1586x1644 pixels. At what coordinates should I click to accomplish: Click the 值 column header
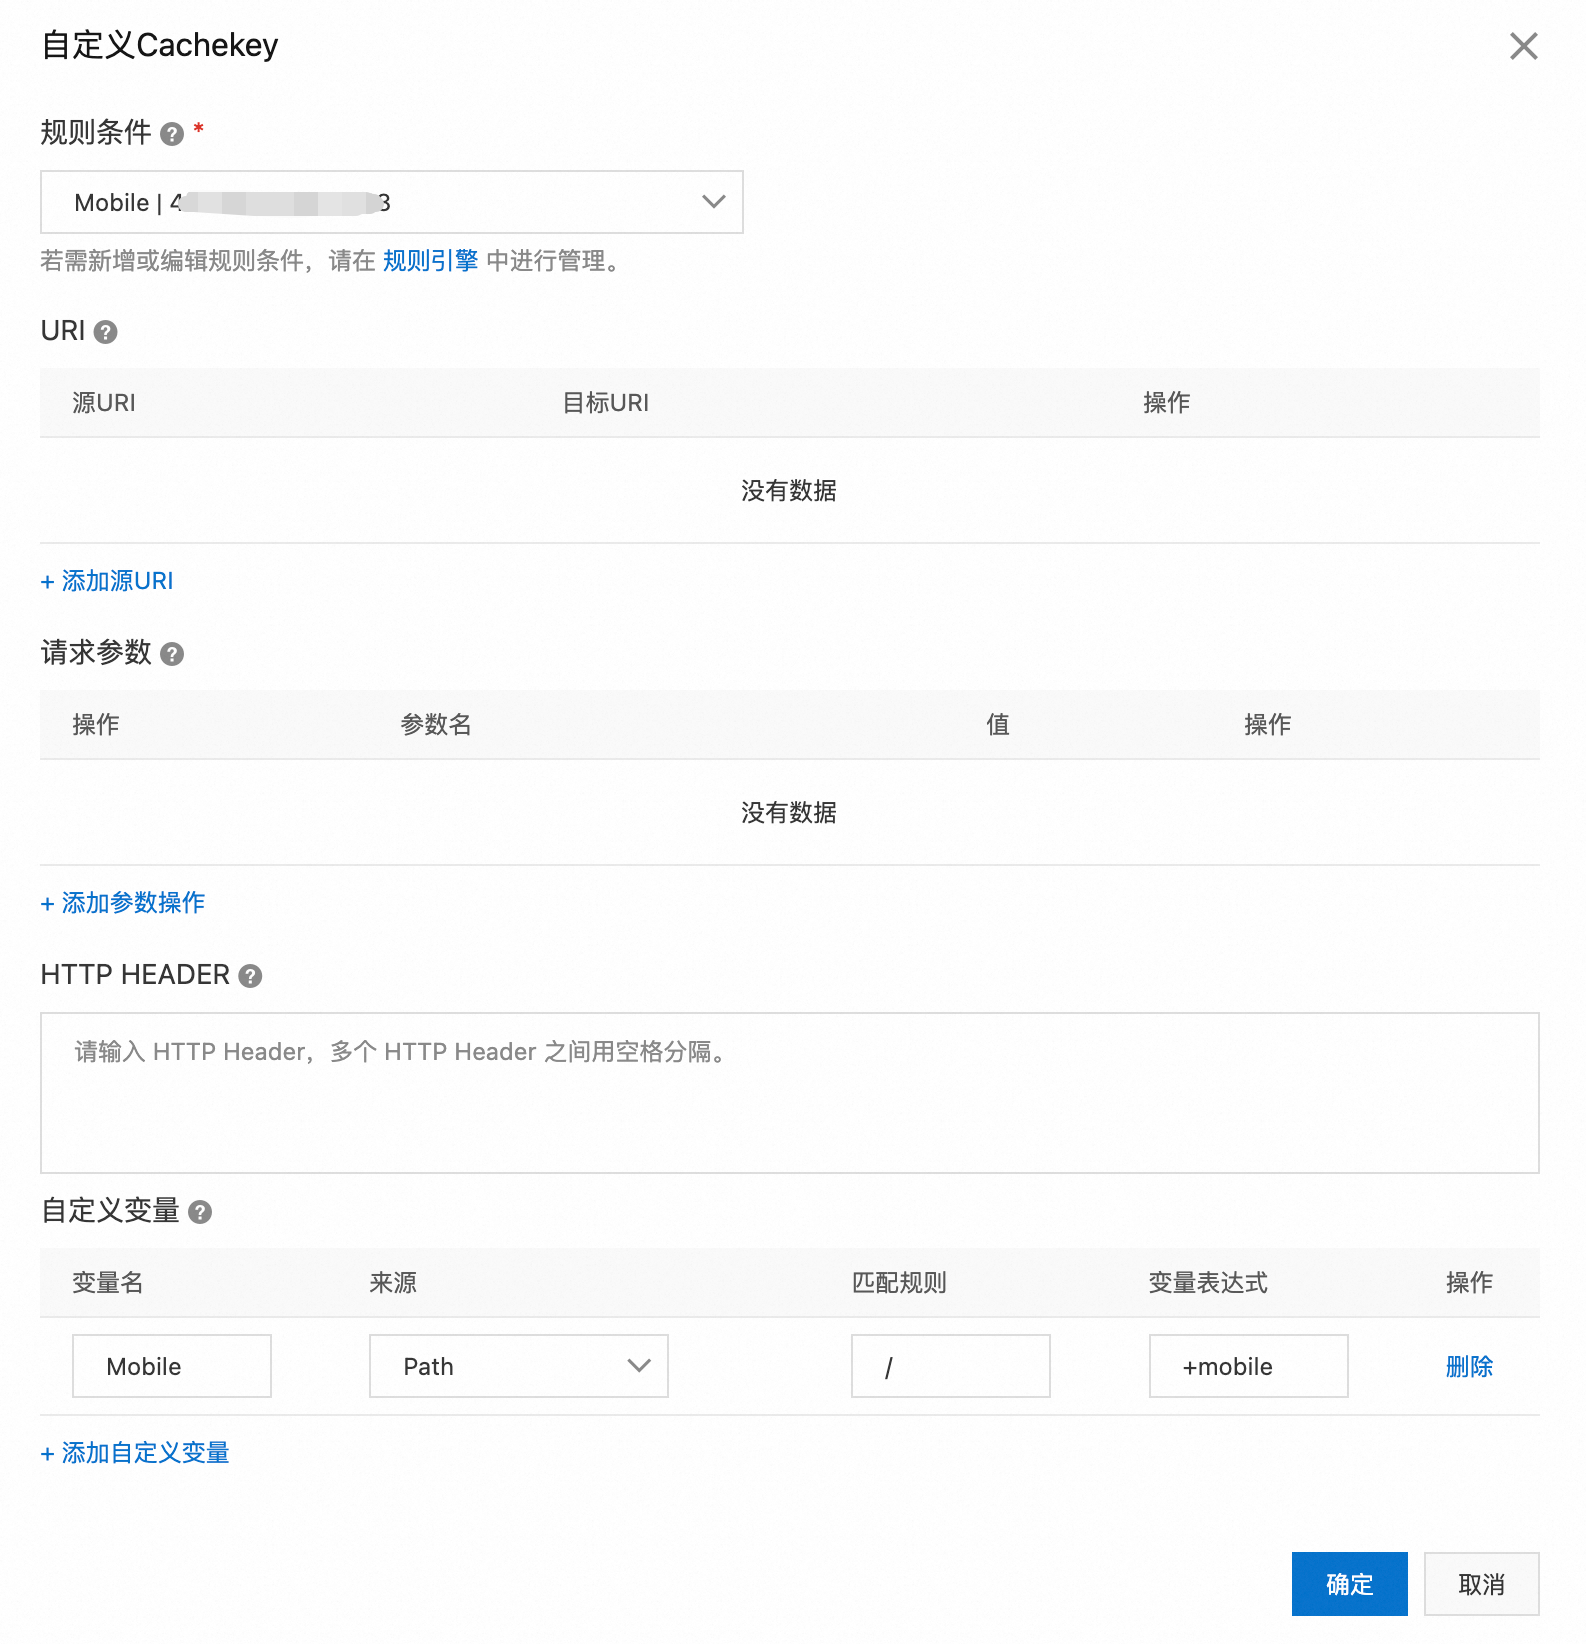pyautogui.click(x=998, y=725)
